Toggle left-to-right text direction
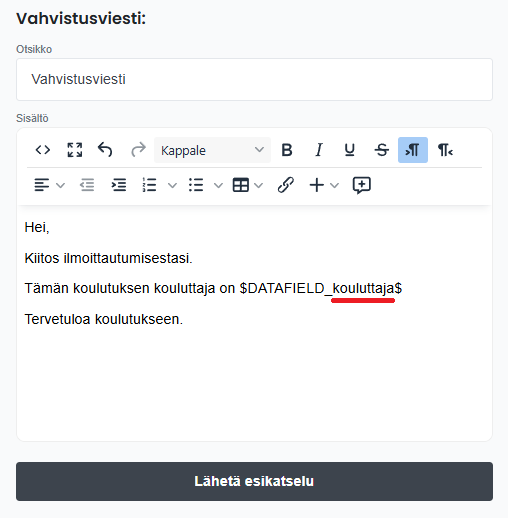 pyautogui.click(x=413, y=150)
